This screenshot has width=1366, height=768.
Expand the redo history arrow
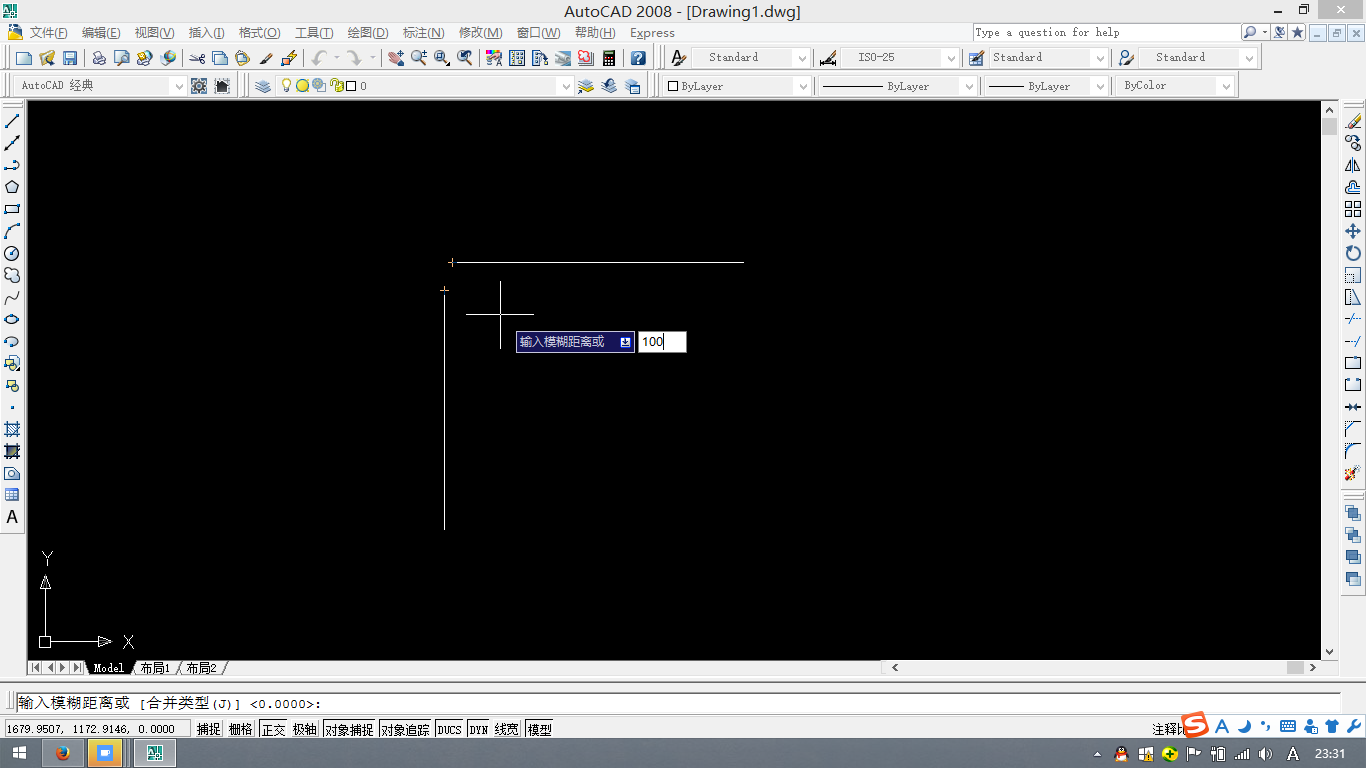(372, 58)
